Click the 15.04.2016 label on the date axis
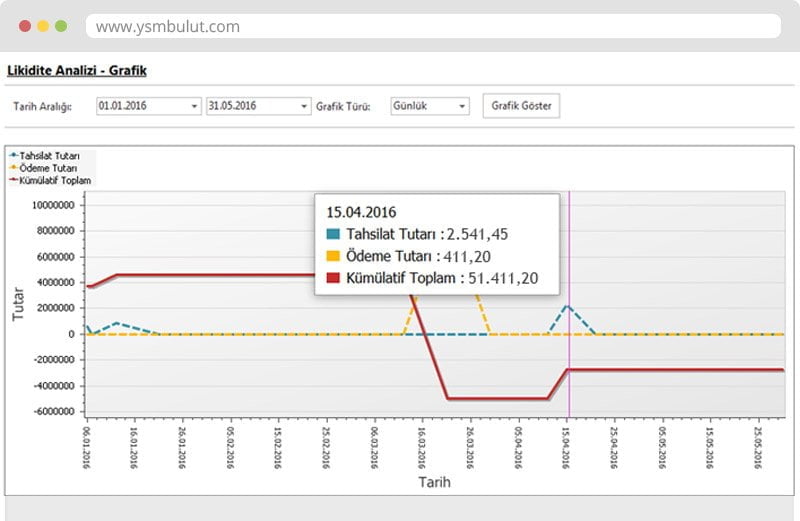800x521 pixels. coord(567,445)
